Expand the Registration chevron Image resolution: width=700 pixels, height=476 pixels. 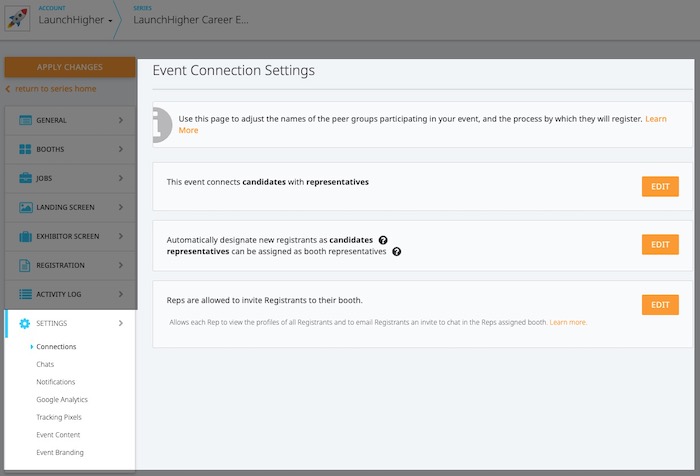pos(121,265)
